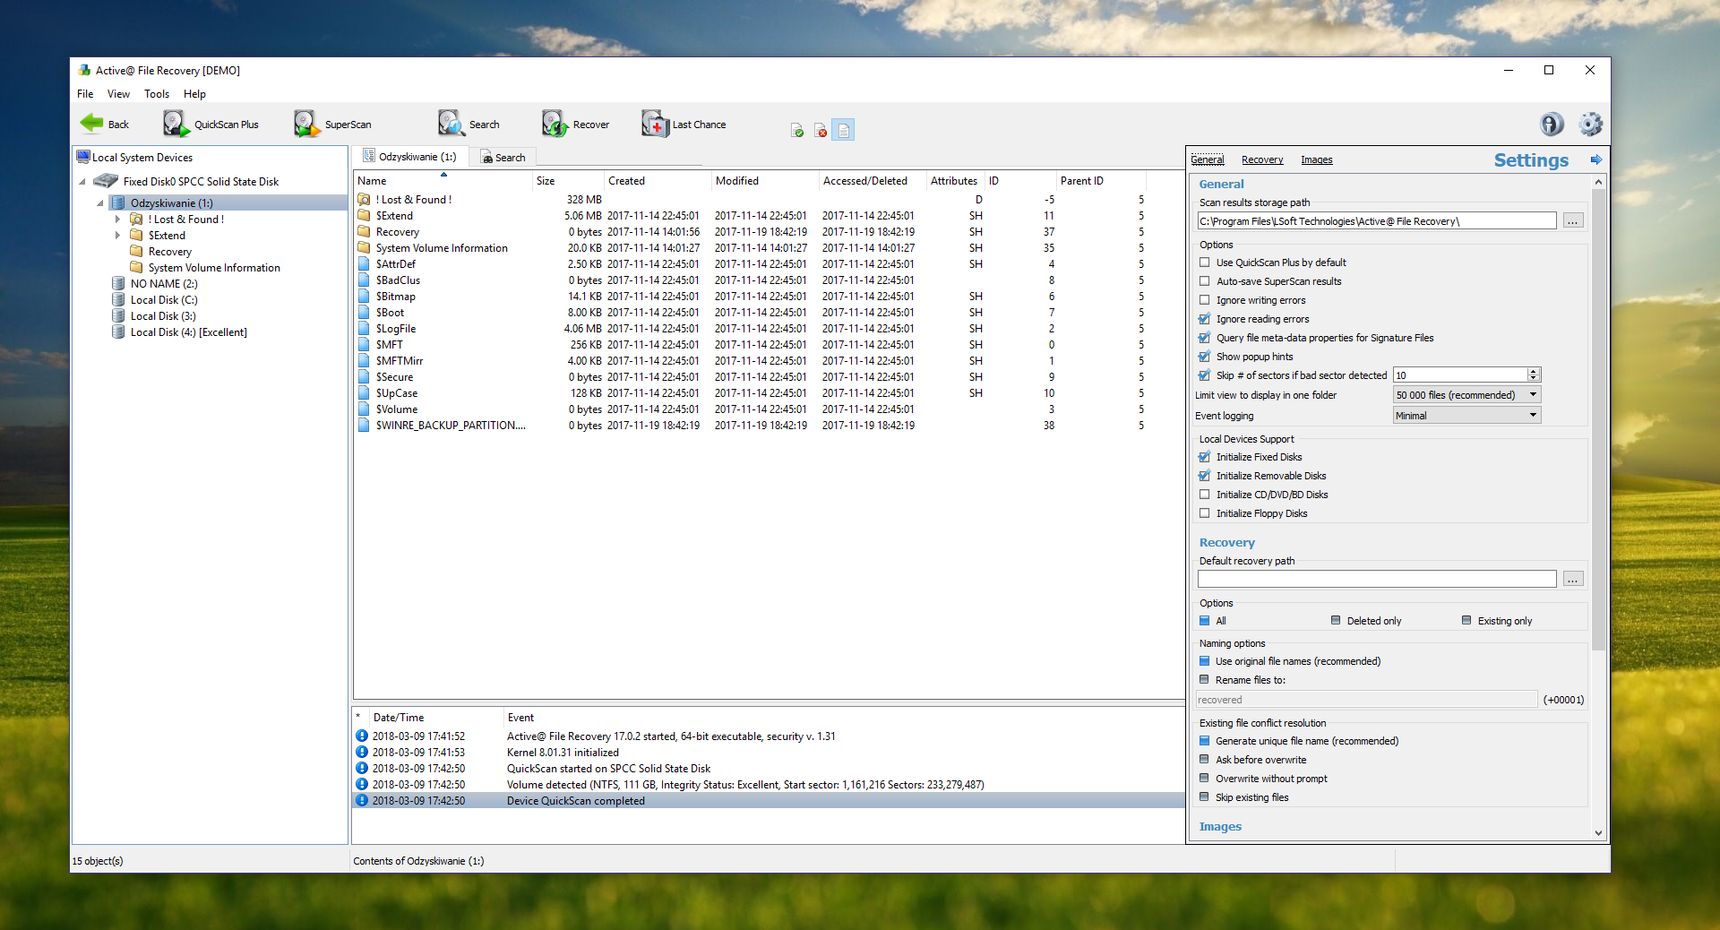Jump to General settings link
1720x930 pixels.
click(1207, 160)
